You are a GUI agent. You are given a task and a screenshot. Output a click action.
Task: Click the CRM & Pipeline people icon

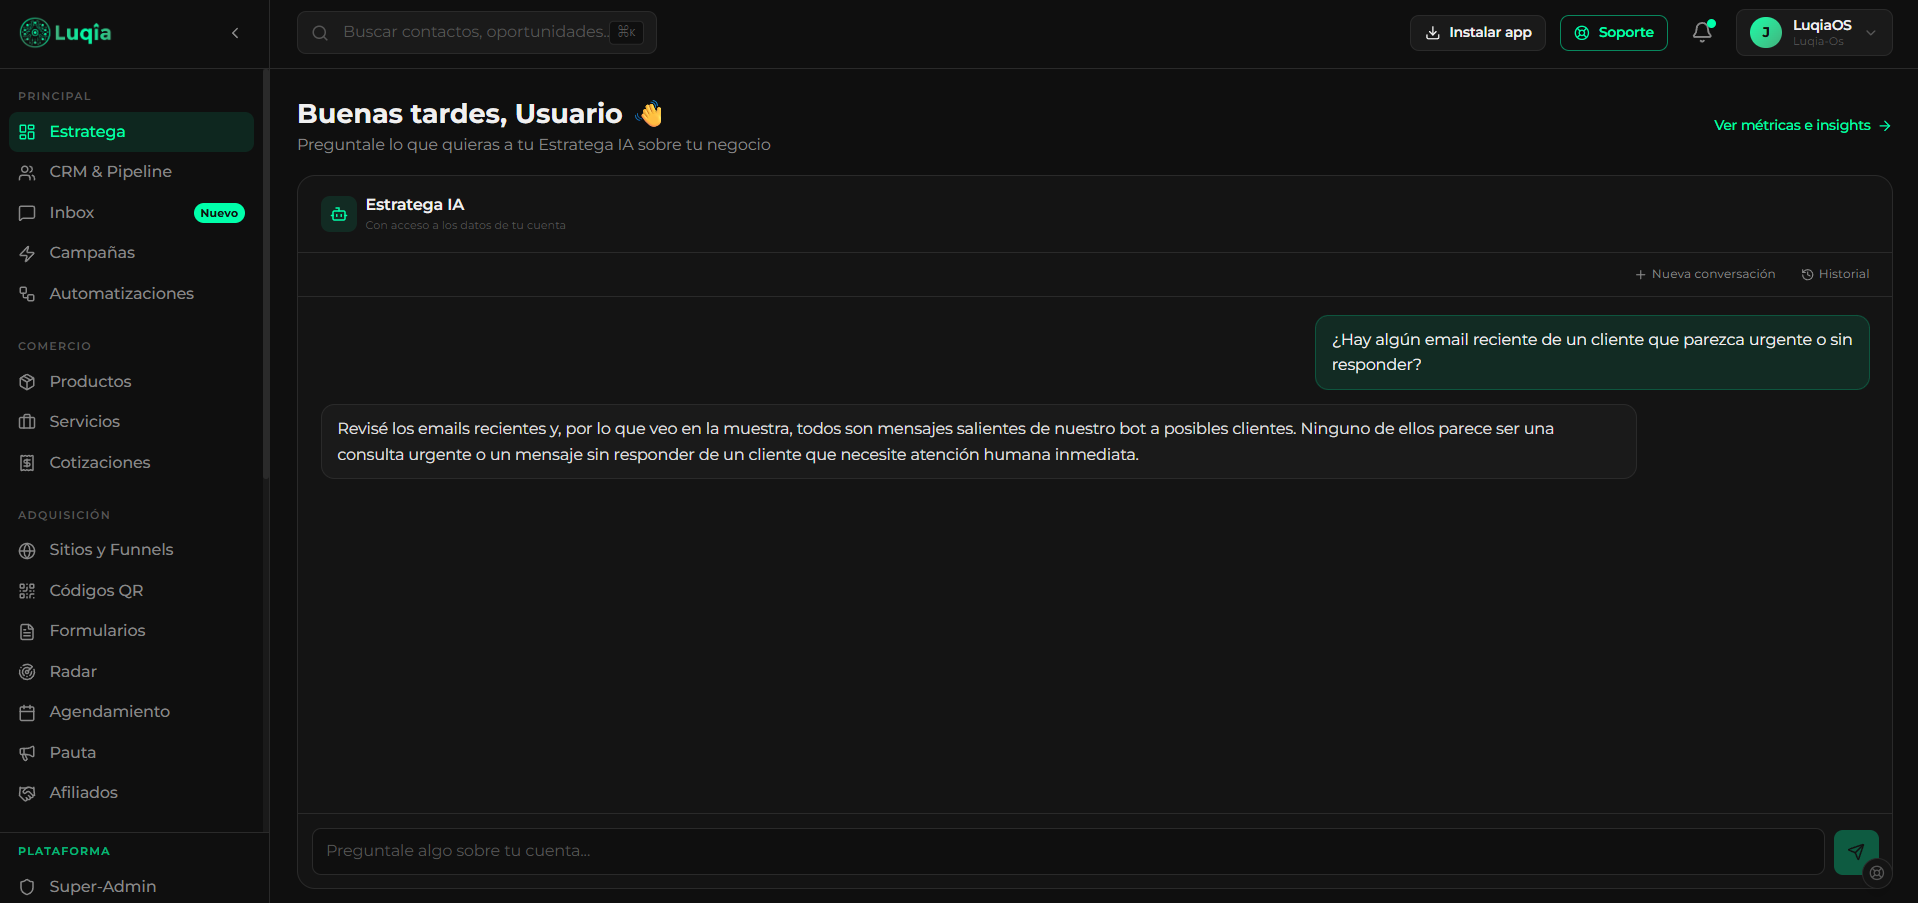pos(27,172)
